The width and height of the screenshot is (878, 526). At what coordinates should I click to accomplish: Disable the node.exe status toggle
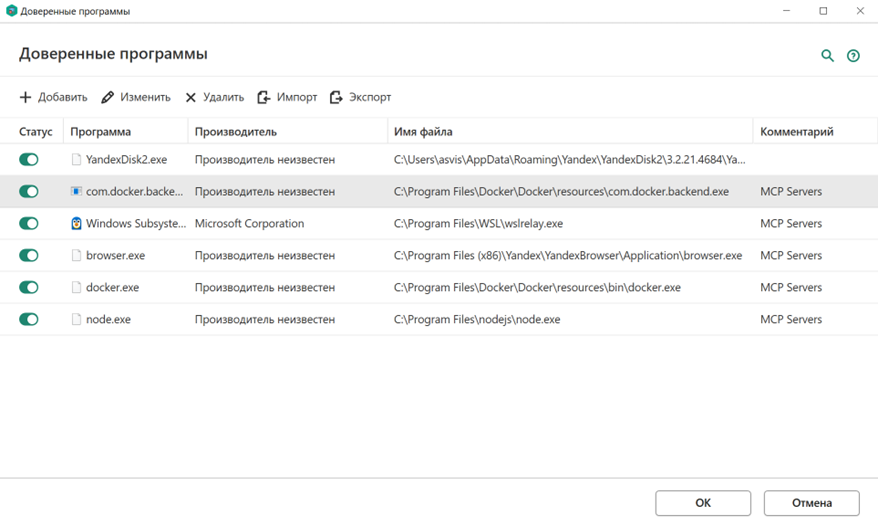click(29, 319)
